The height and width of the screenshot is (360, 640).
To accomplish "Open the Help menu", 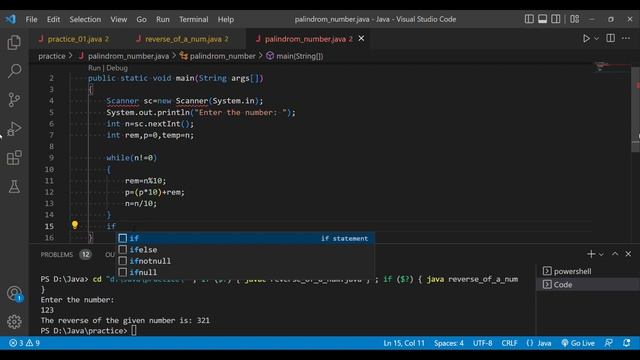I will [225, 19].
